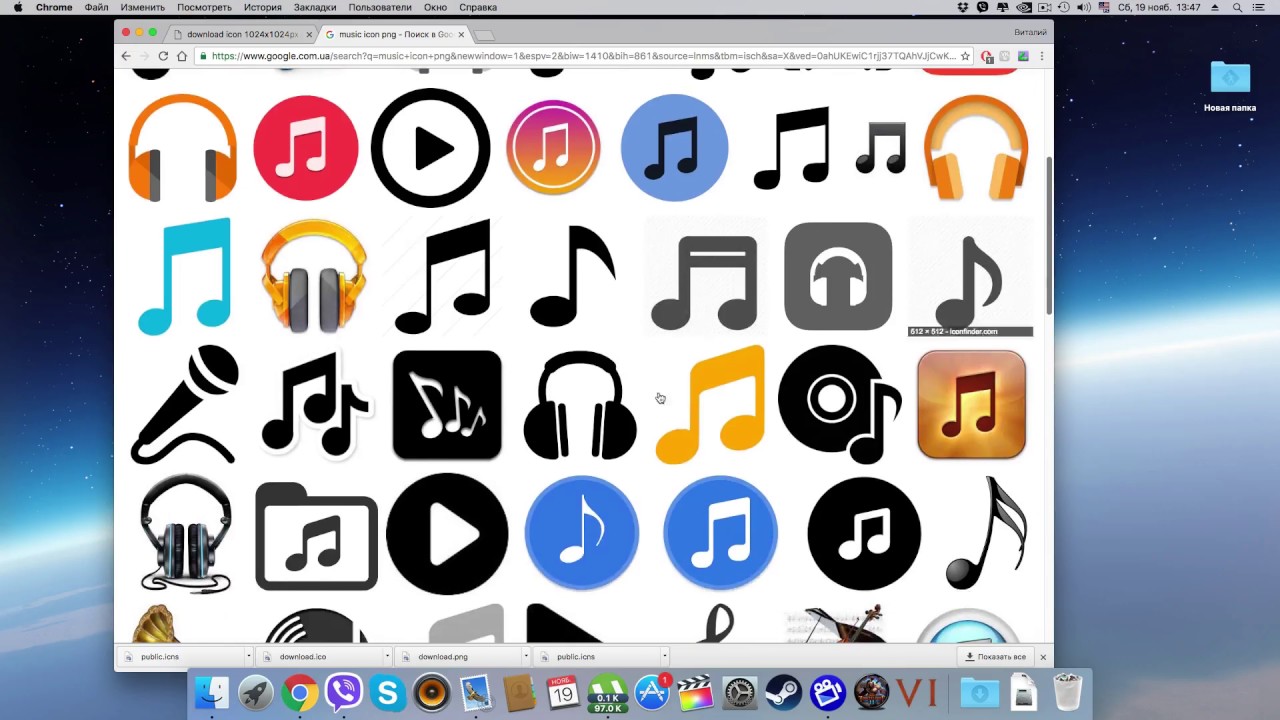Open a new Chrome tab
This screenshot has height=720, width=1280.
pos(484,35)
